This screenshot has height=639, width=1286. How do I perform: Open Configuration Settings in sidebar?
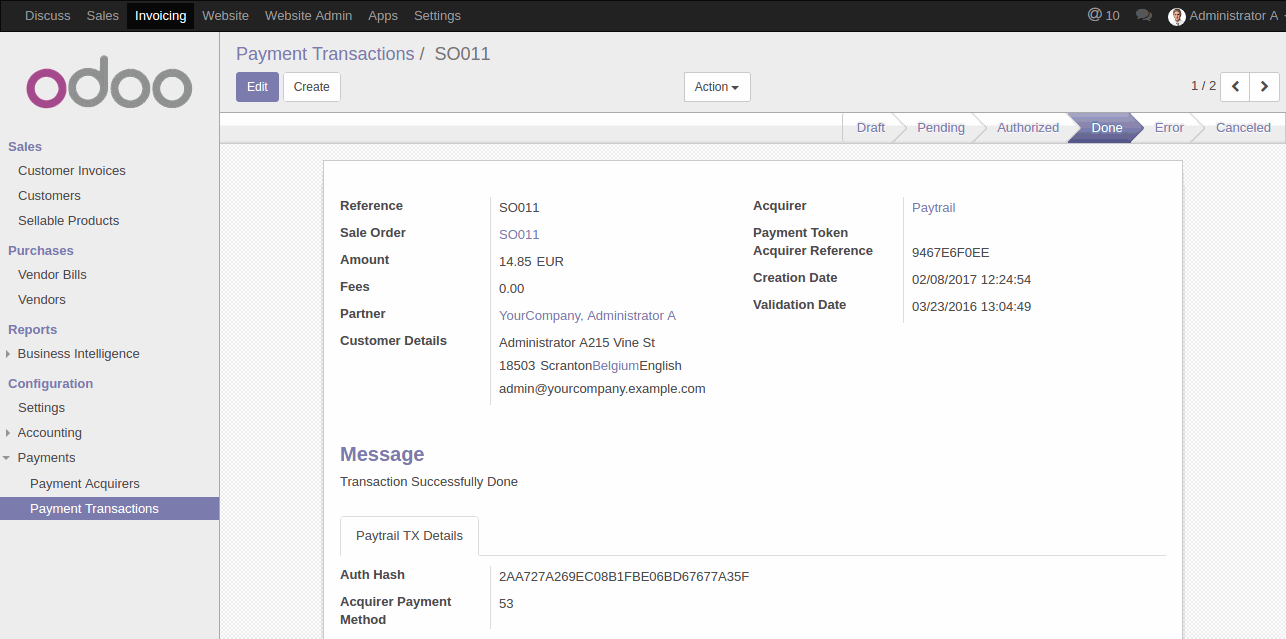pyautogui.click(x=41, y=408)
